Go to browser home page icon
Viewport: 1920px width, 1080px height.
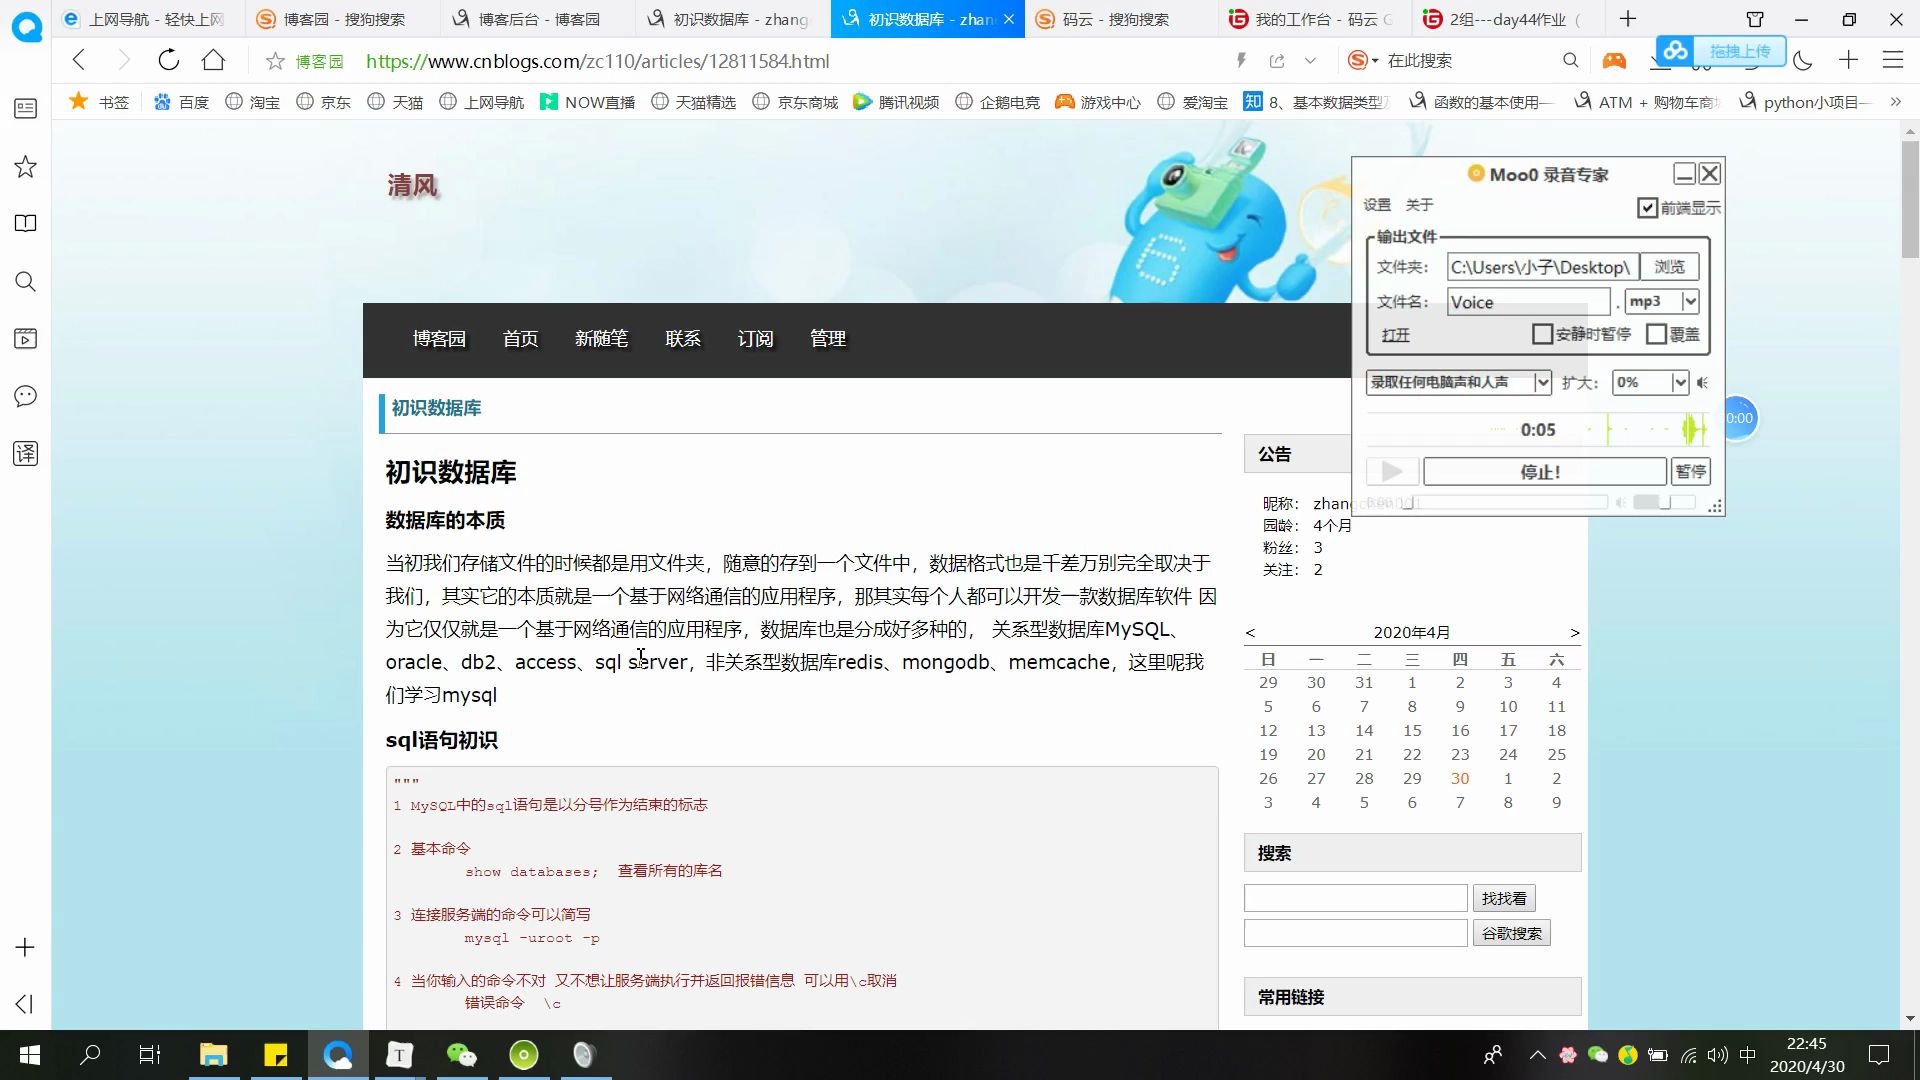point(213,60)
